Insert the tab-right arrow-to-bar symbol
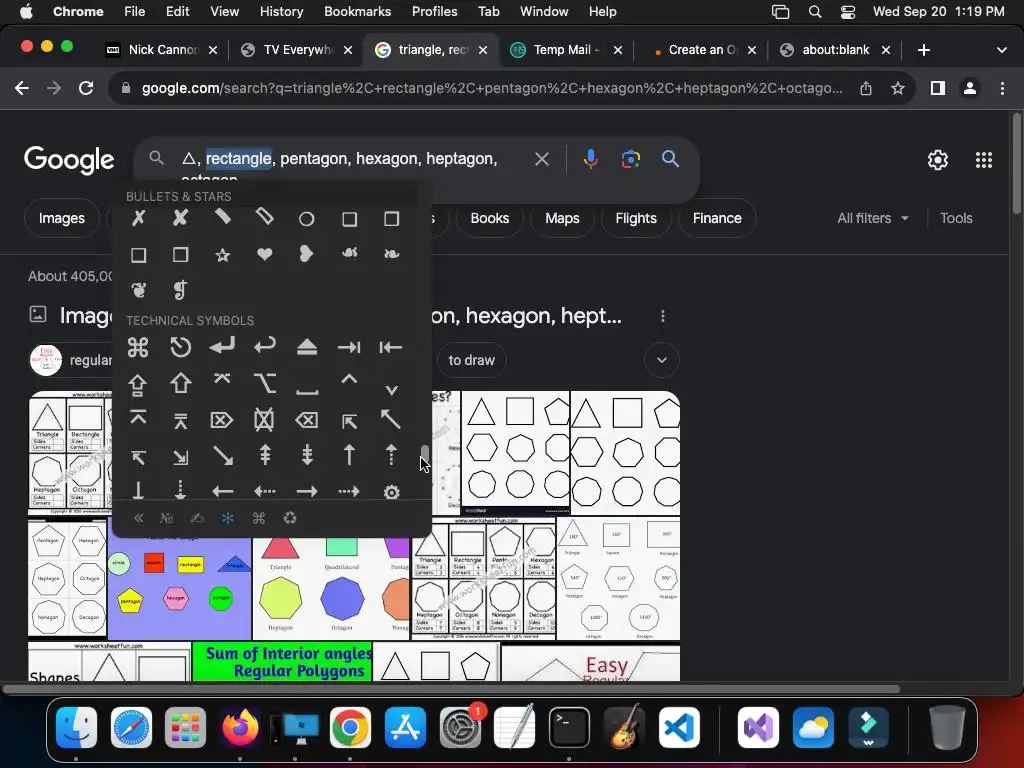The image size is (1024, 768). point(349,347)
